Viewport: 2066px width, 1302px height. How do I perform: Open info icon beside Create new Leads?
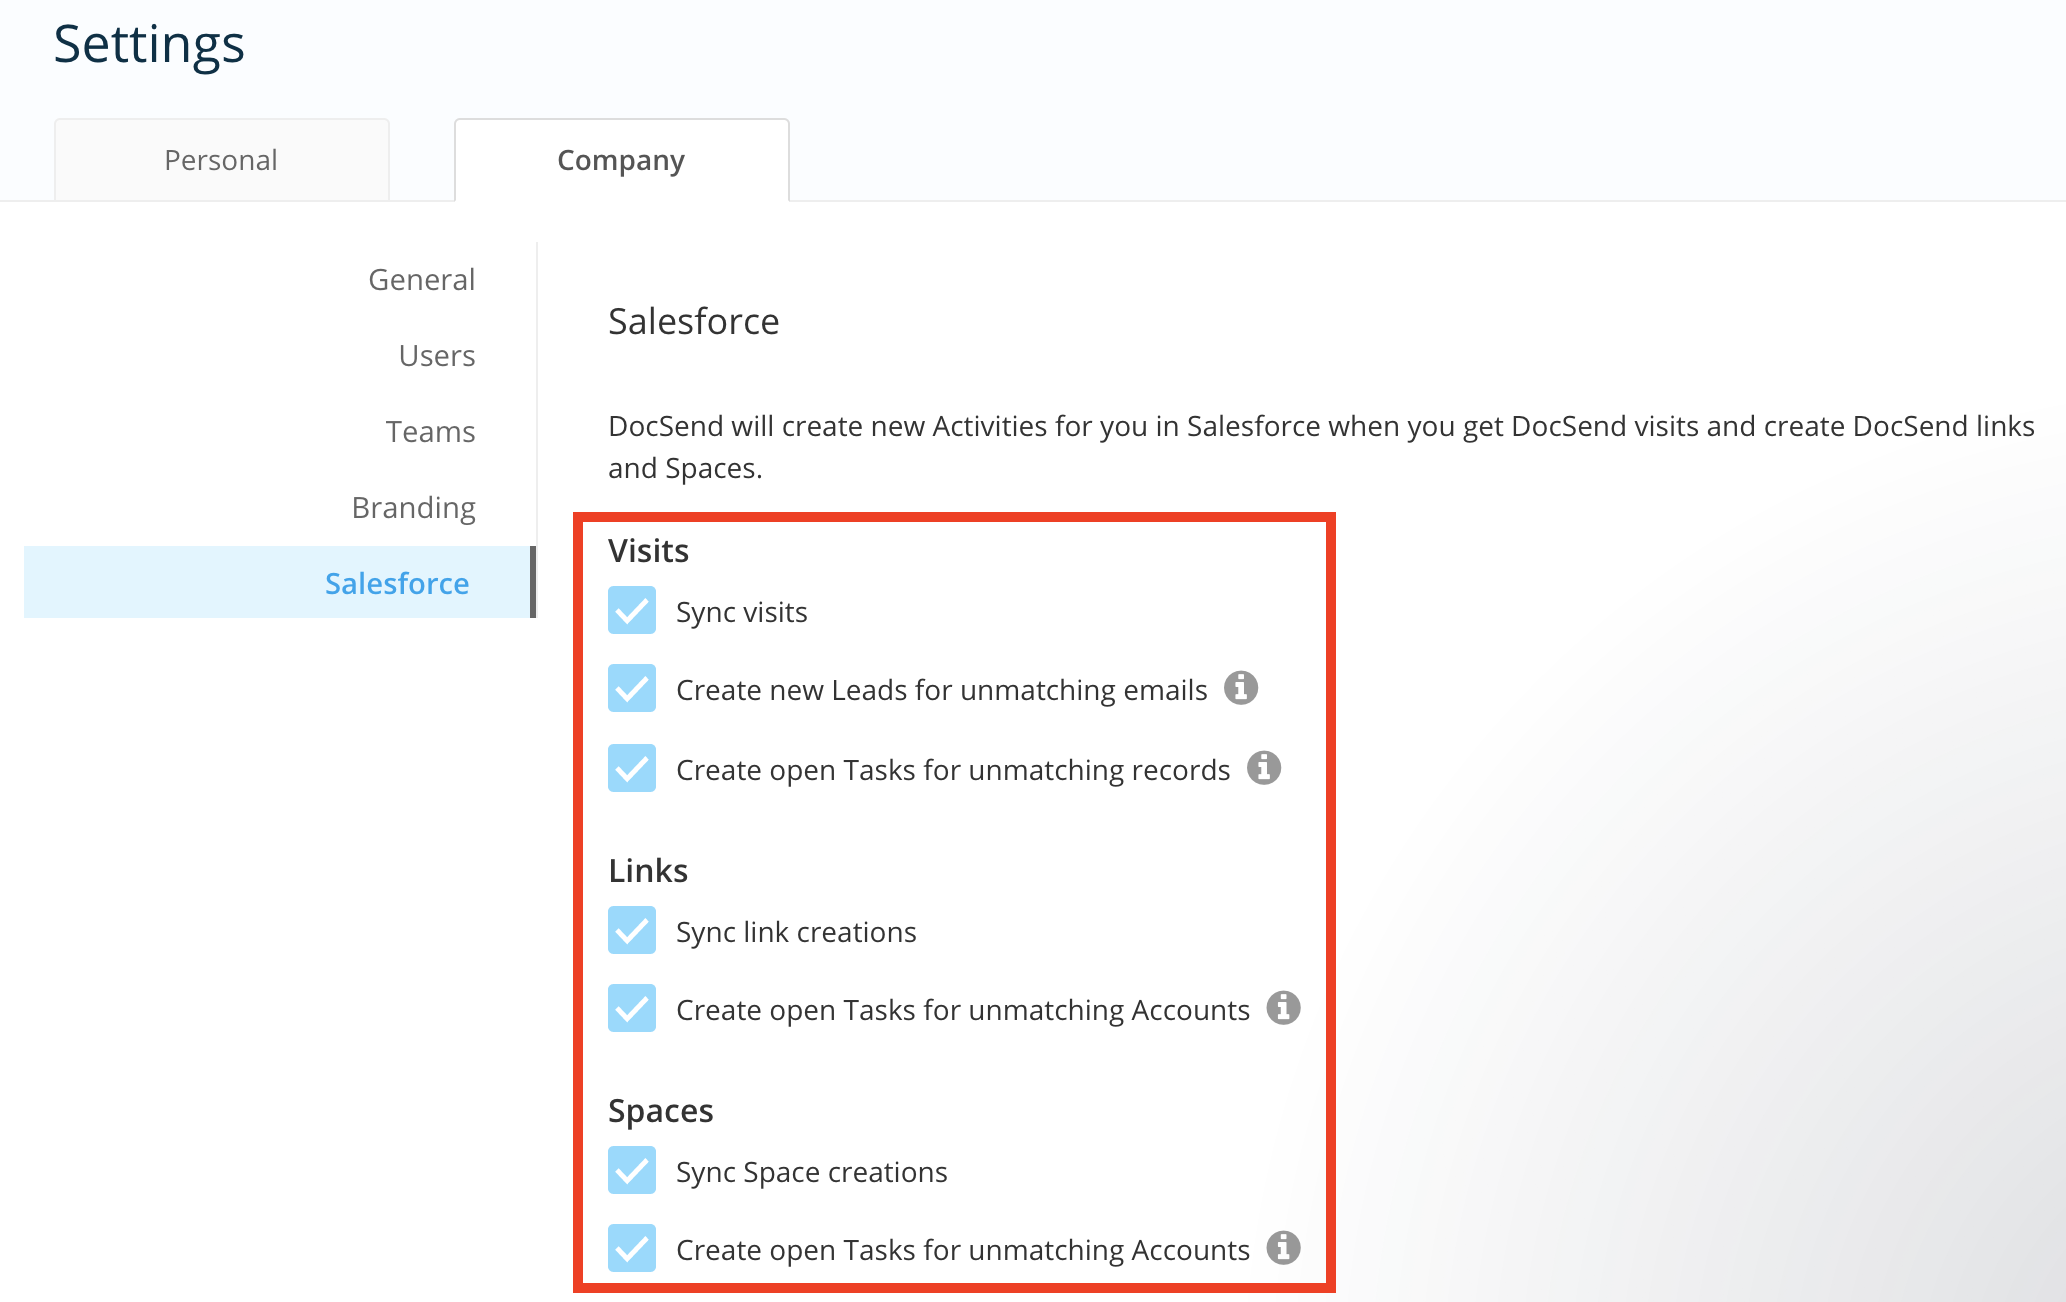1241,688
